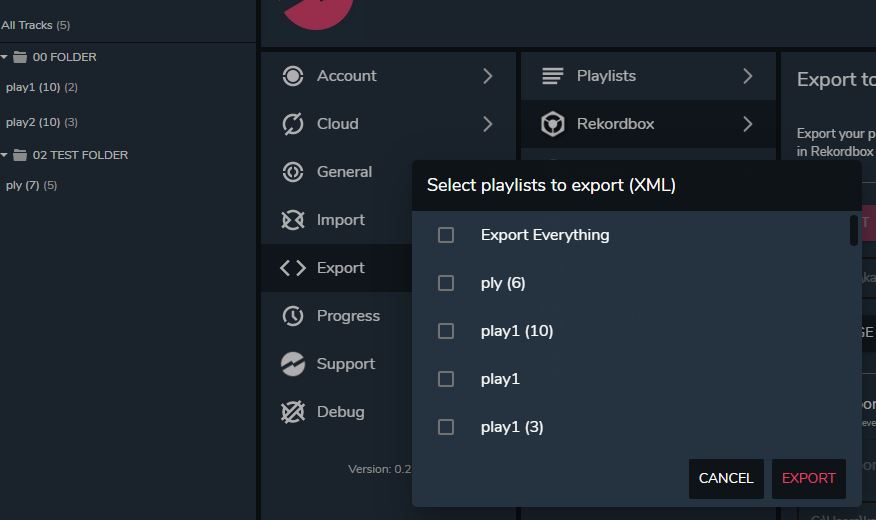Collapse the 00 FOLDER tree node
Screen dimensions: 876x520
(5, 57)
